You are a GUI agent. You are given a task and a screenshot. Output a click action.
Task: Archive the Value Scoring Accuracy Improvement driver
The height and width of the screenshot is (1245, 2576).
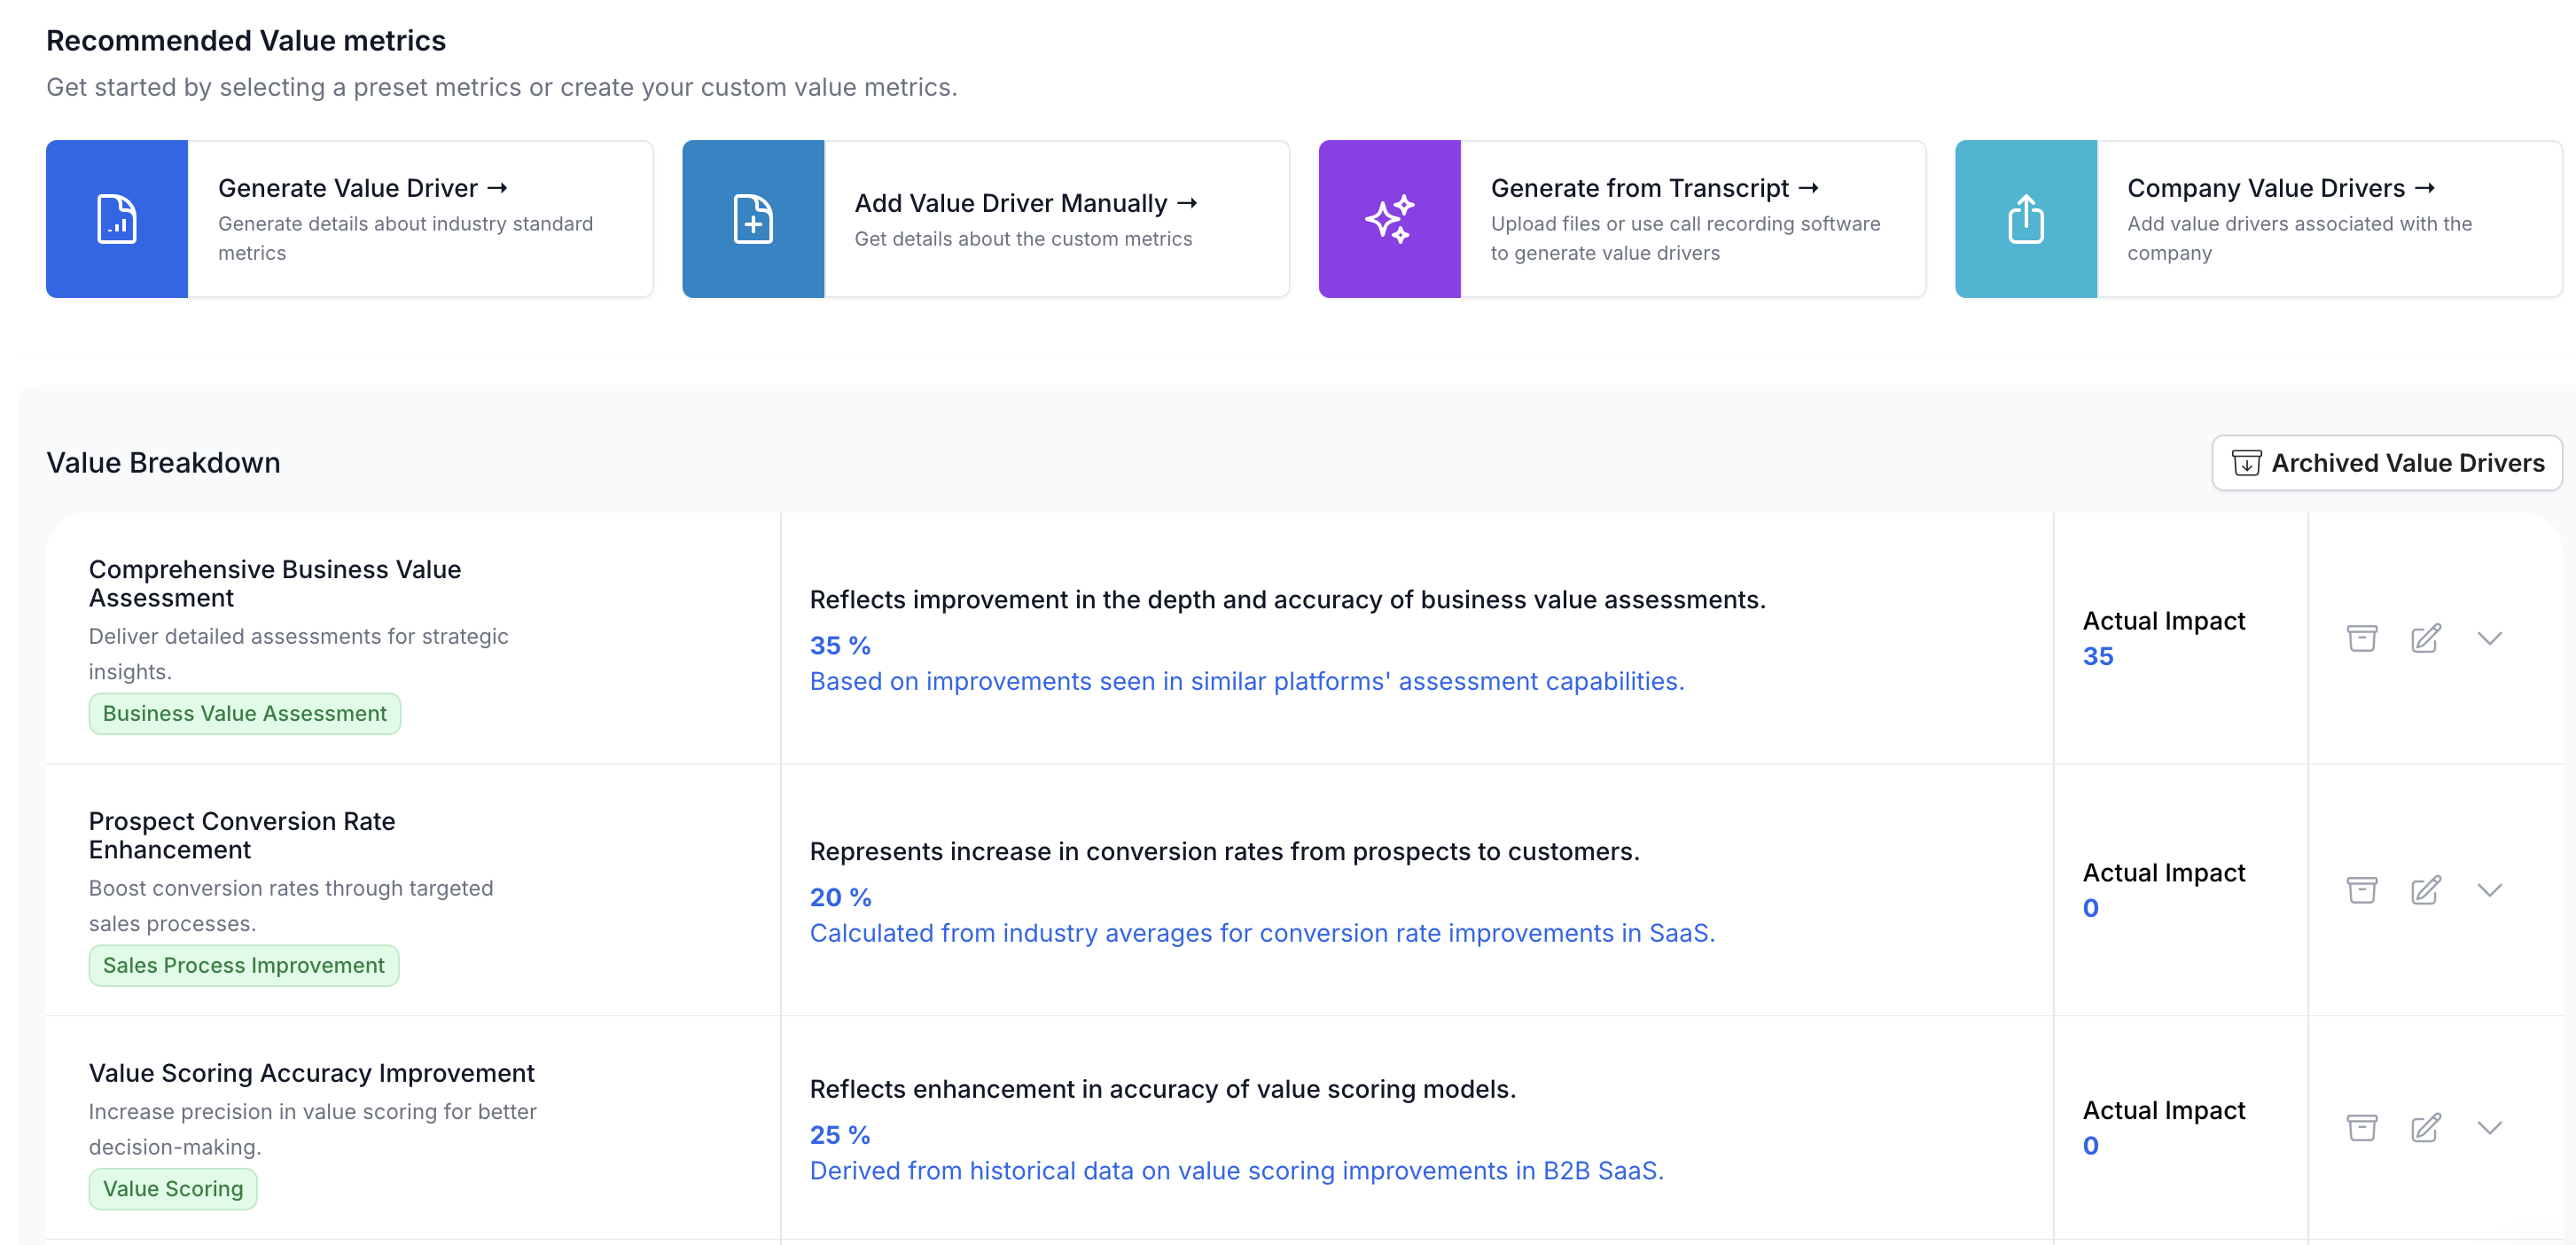(2361, 1128)
